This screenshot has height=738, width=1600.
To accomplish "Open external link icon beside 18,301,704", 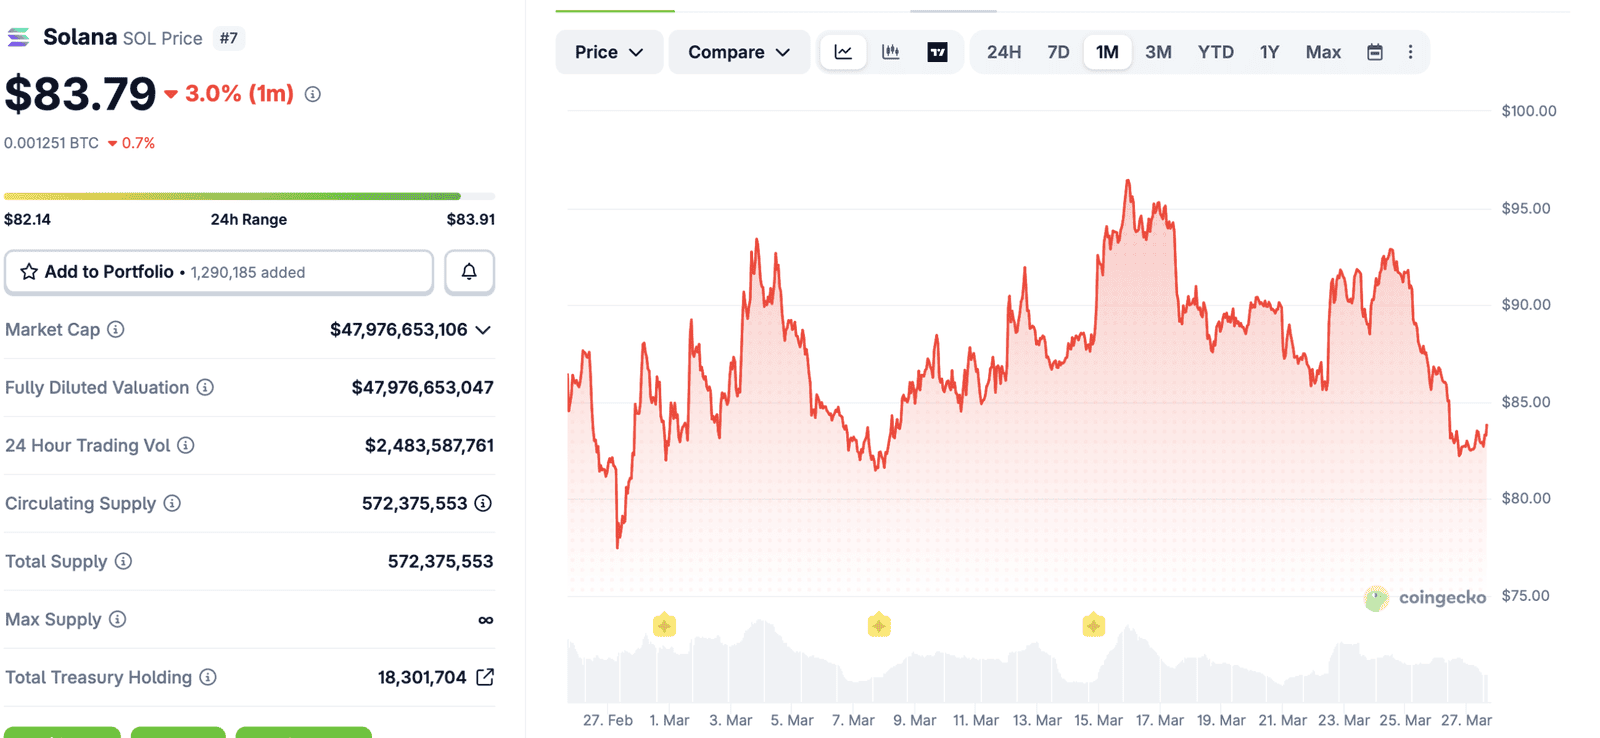I will [x=485, y=677].
